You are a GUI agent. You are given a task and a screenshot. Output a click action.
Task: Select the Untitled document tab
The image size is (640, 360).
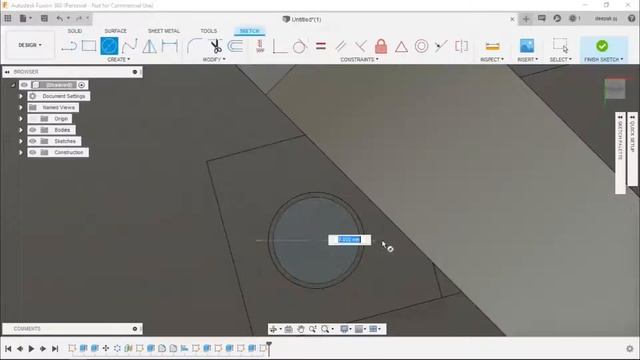(x=302, y=19)
